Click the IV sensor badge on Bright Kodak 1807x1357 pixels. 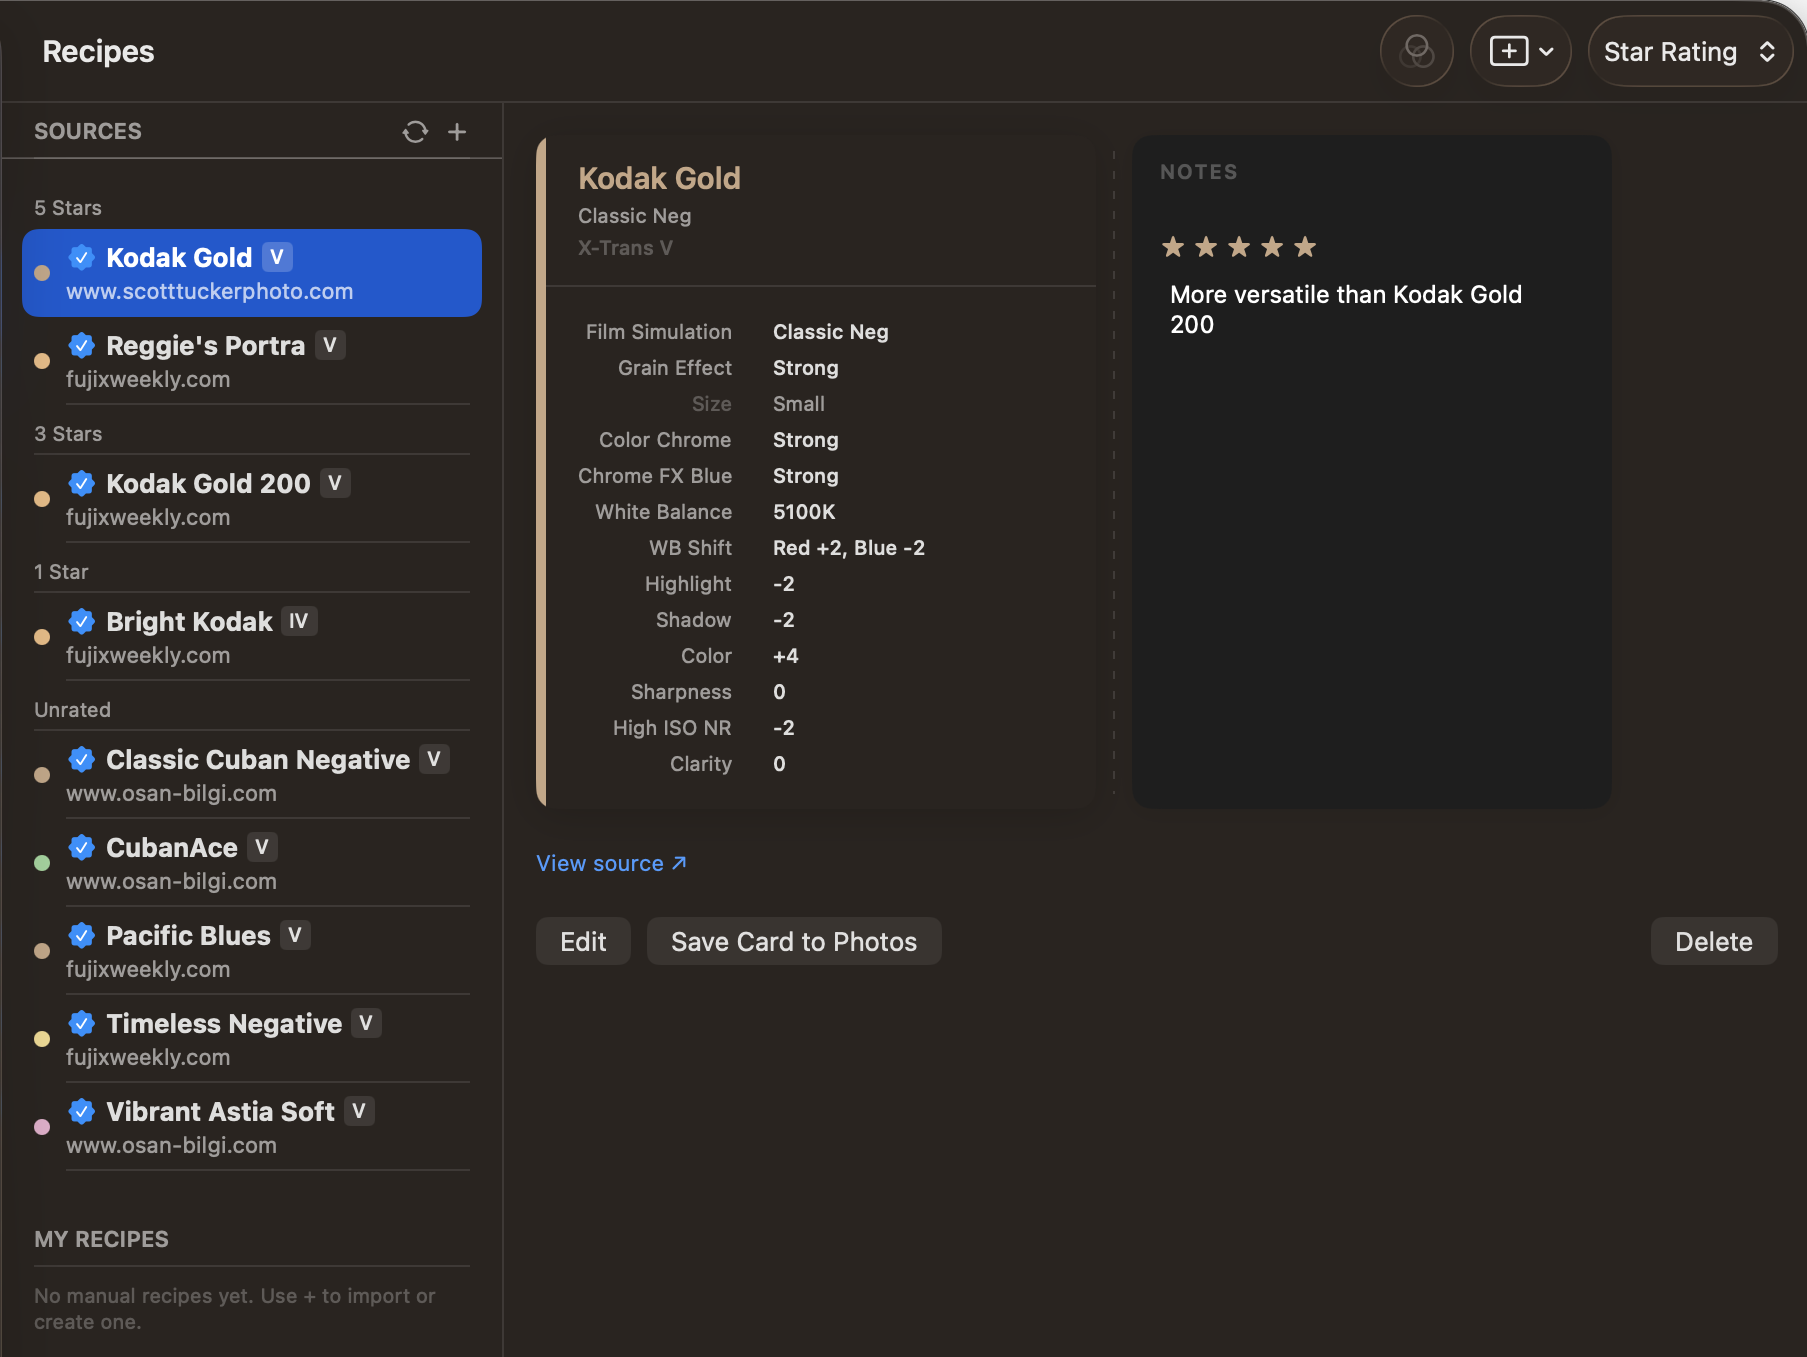pyautogui.click(x=298, y=621)
